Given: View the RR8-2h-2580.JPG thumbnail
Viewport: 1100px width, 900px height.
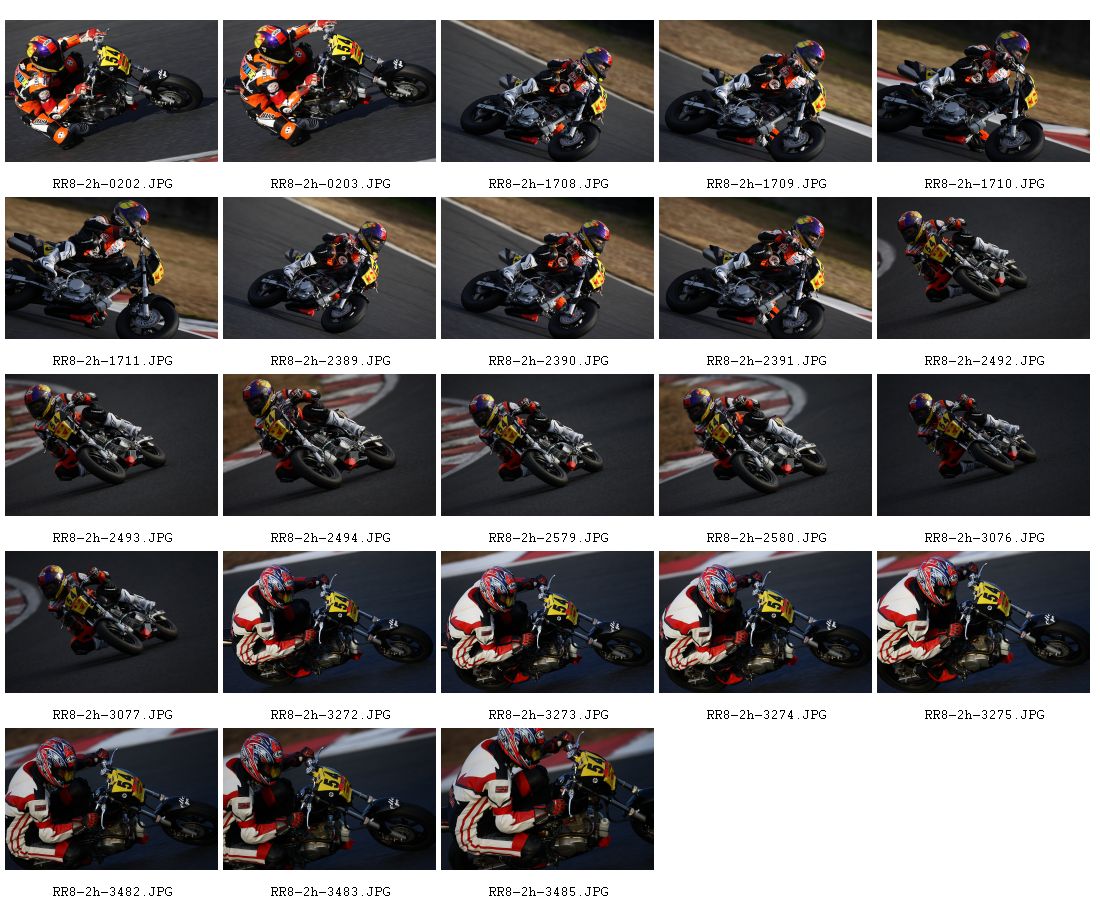Looking at the screenshot, I should 765,445.
